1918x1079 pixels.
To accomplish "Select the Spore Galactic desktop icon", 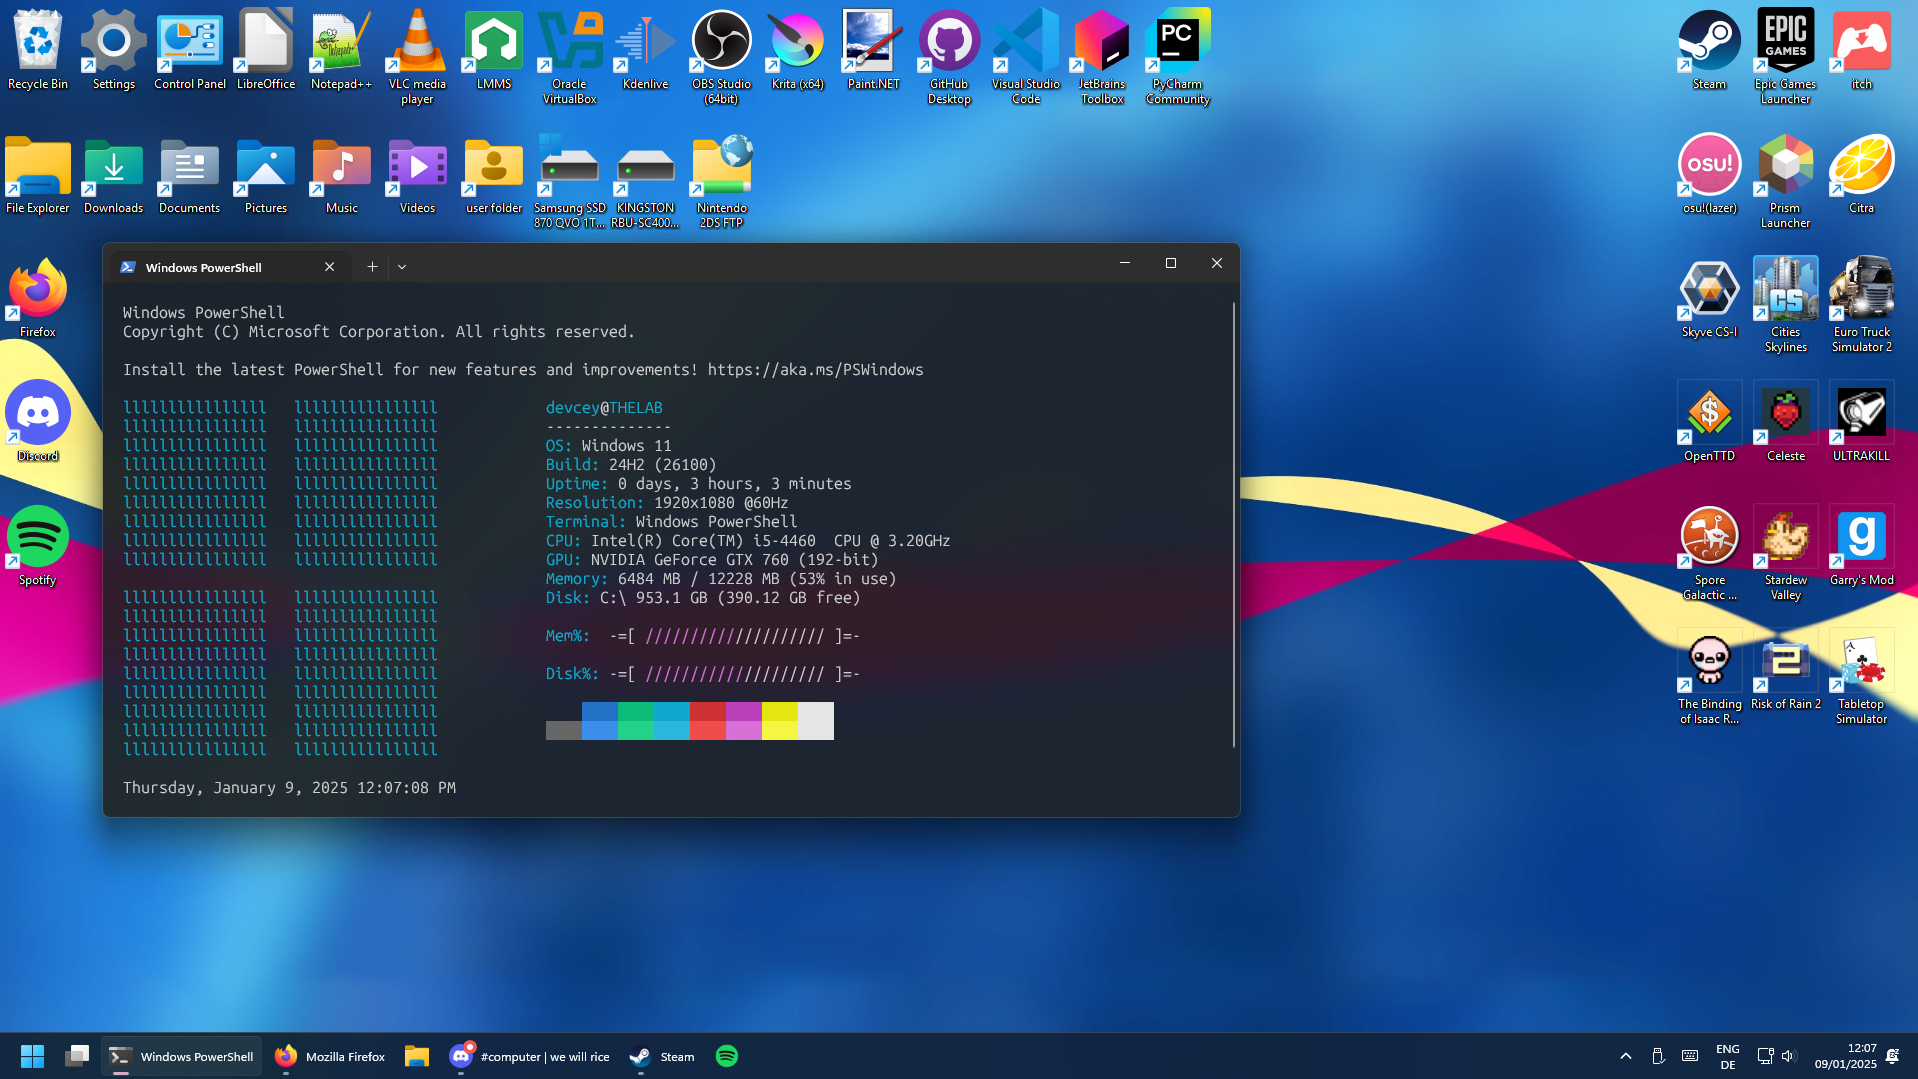I will (x=1709, y=552).
